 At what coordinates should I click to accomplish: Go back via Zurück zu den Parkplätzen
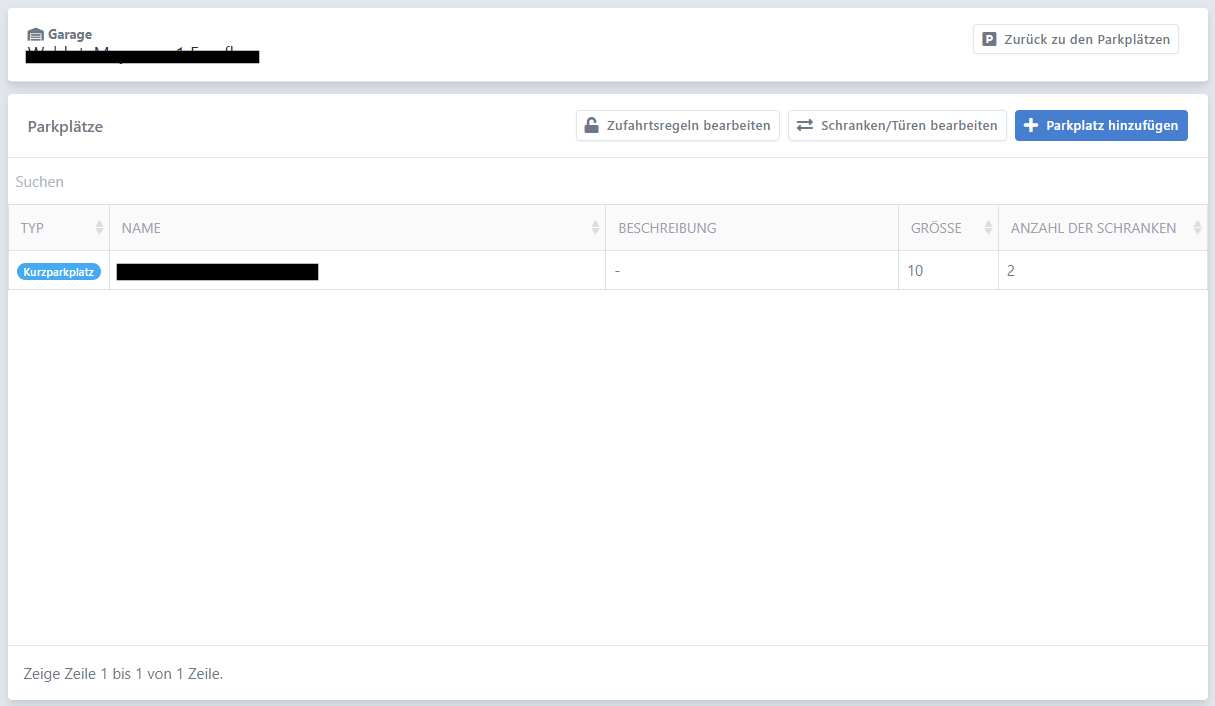pyautogui.click(x=1076, y=40)
